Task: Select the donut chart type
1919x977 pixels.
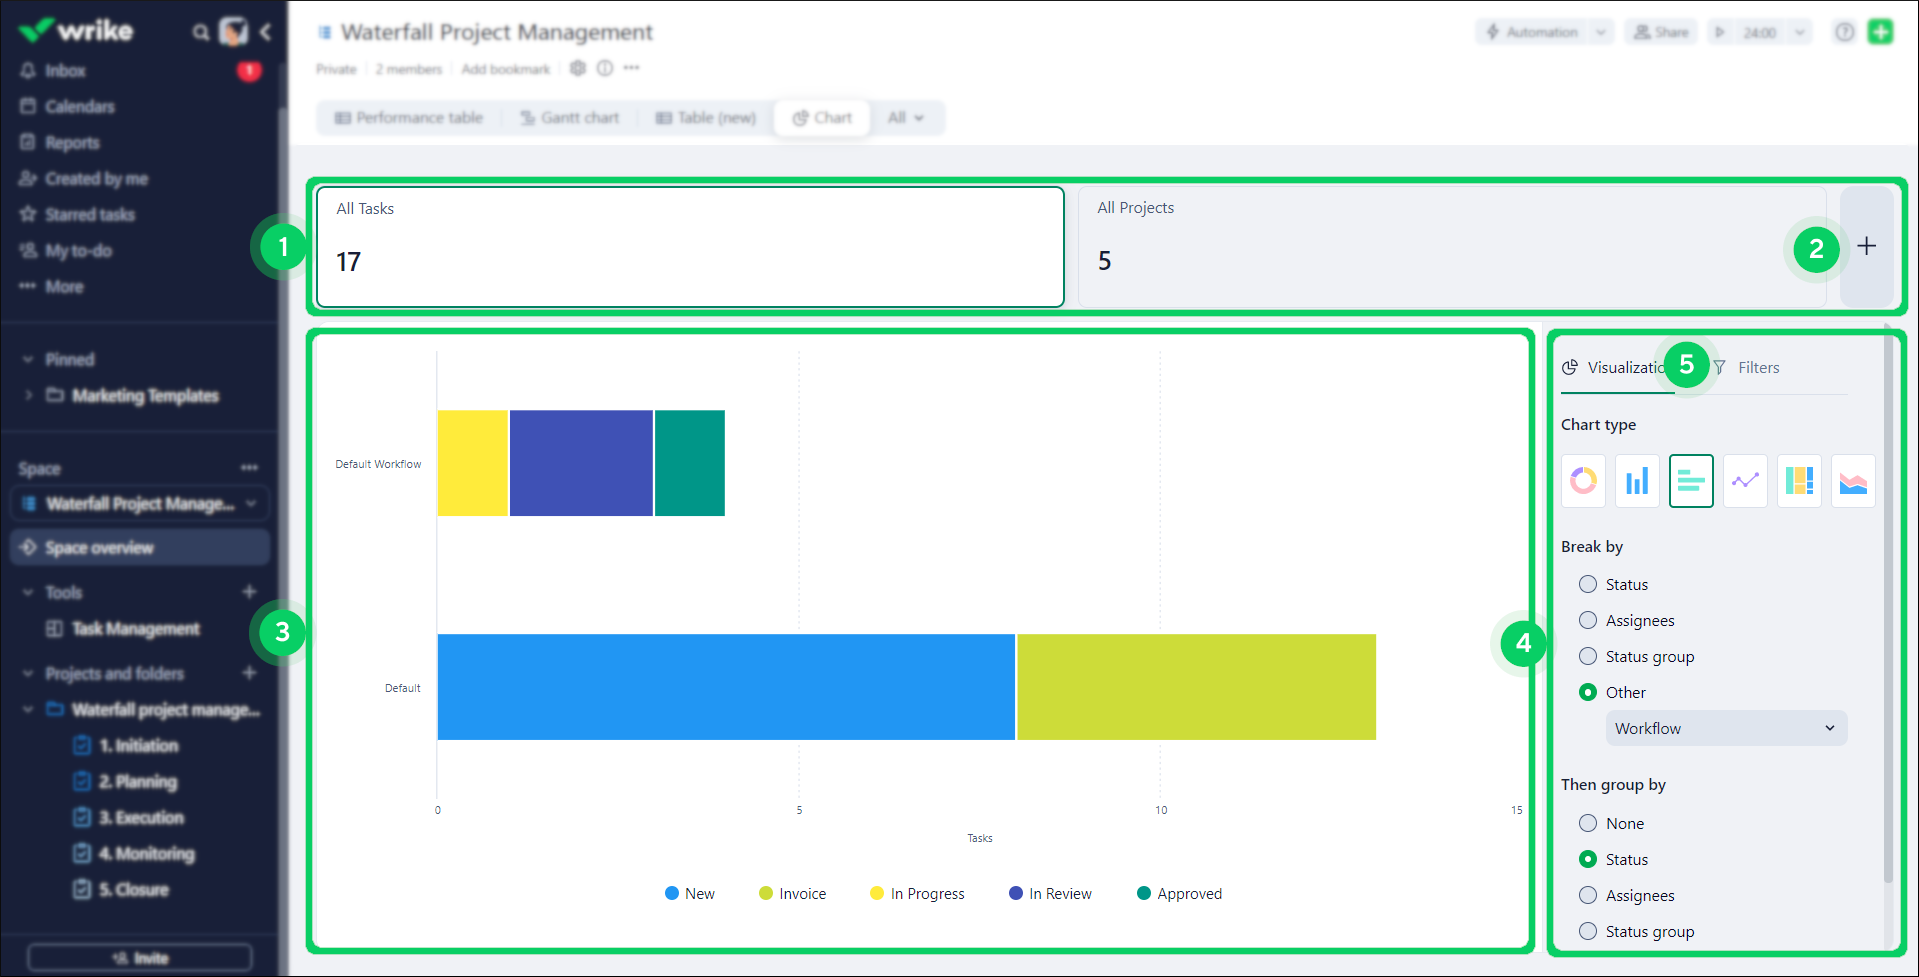Action: [x=1583, y=481]
